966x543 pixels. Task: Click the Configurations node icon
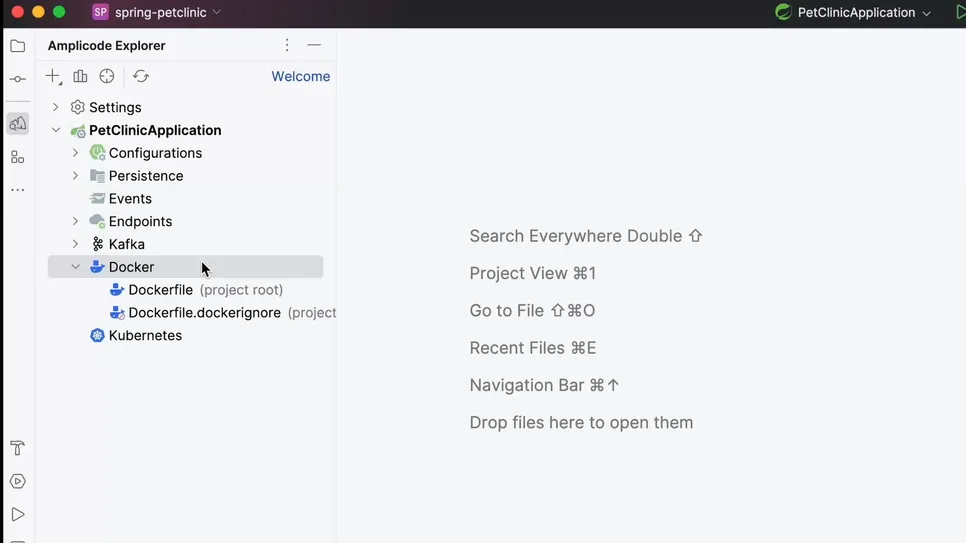[97, 153]
